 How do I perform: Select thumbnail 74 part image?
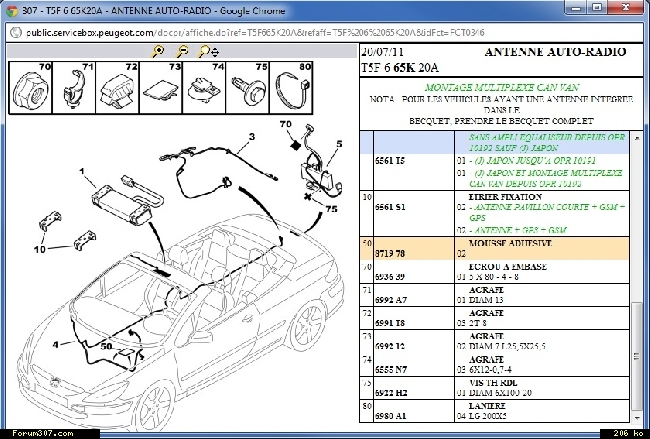[x=204, y=88]
